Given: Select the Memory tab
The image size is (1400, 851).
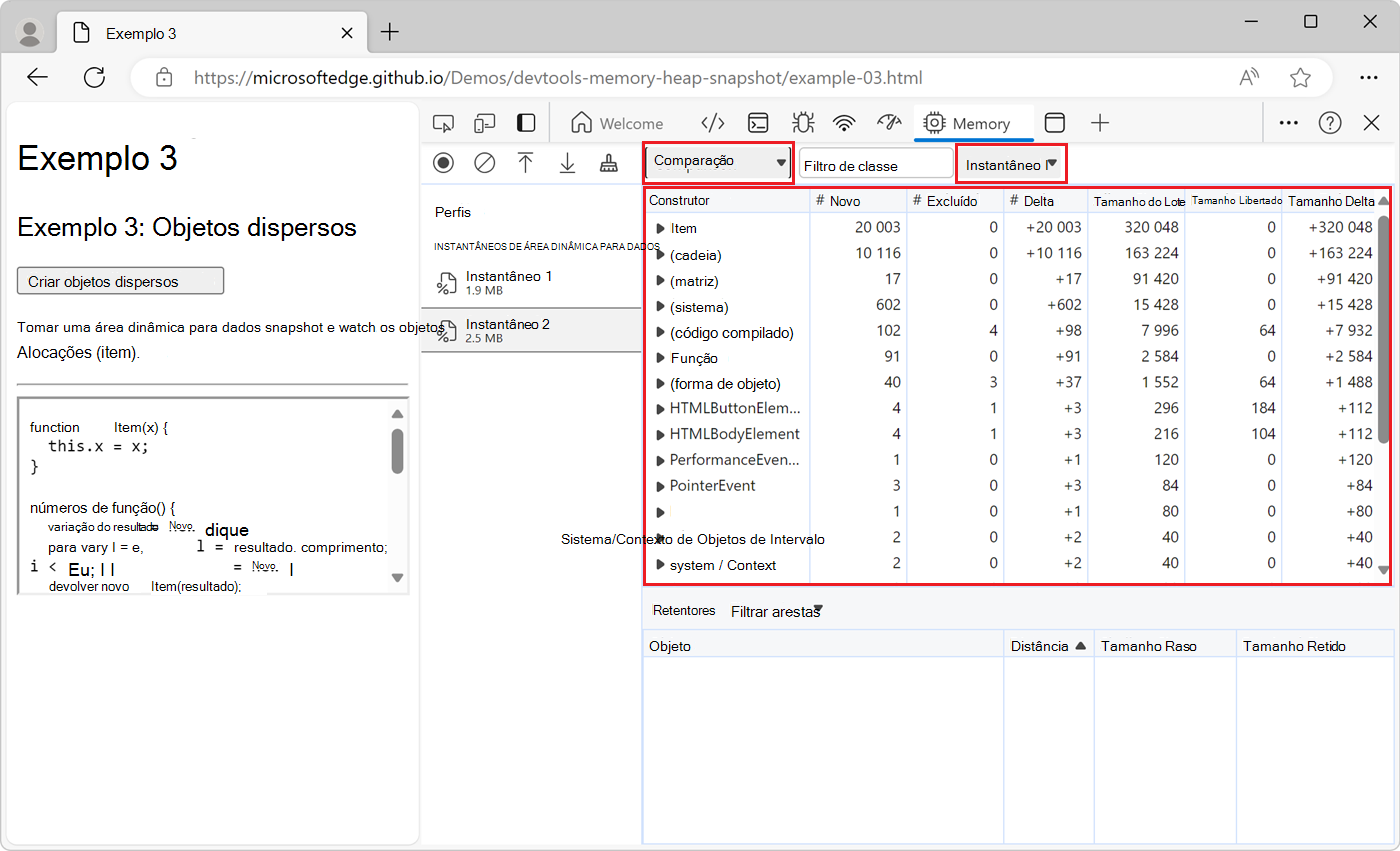Looking at the screenshot, I should point(967,123).
